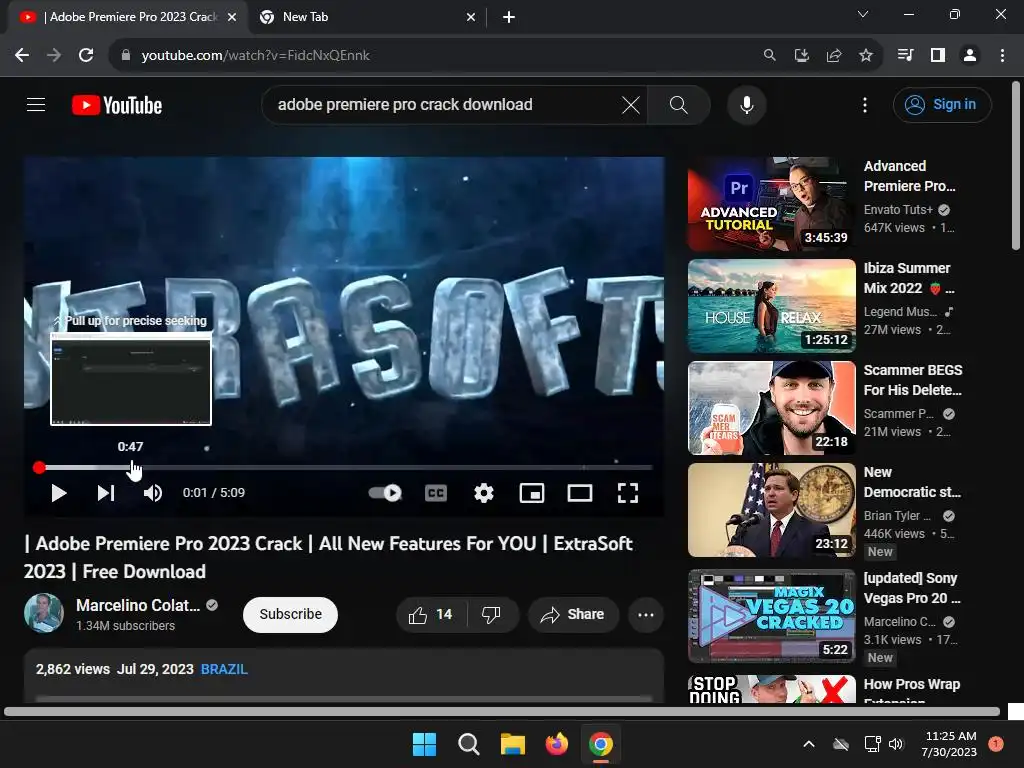
Task: Enter full screen mode
Action: pos(628,493)
